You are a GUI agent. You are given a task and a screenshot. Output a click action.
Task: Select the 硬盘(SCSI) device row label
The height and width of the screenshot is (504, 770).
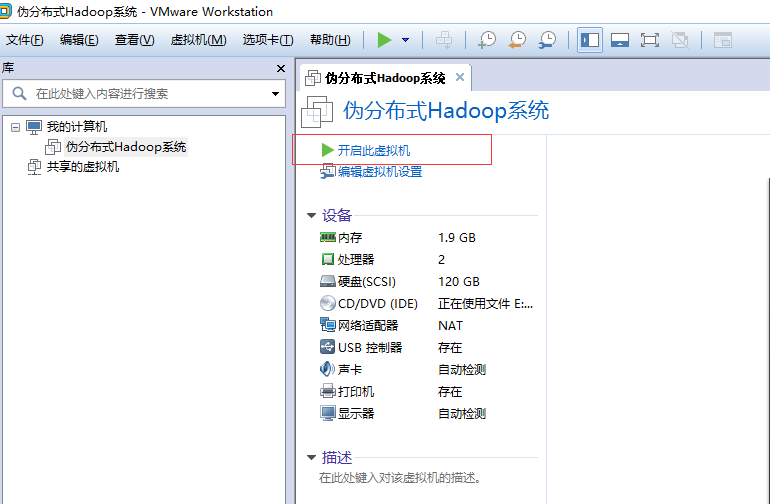[367, 281]
